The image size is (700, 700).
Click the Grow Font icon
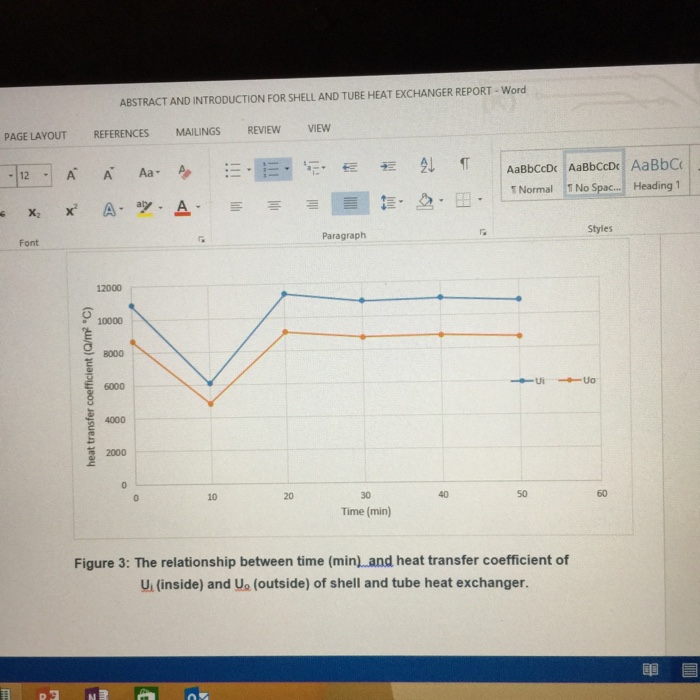(x=71, y=175)
